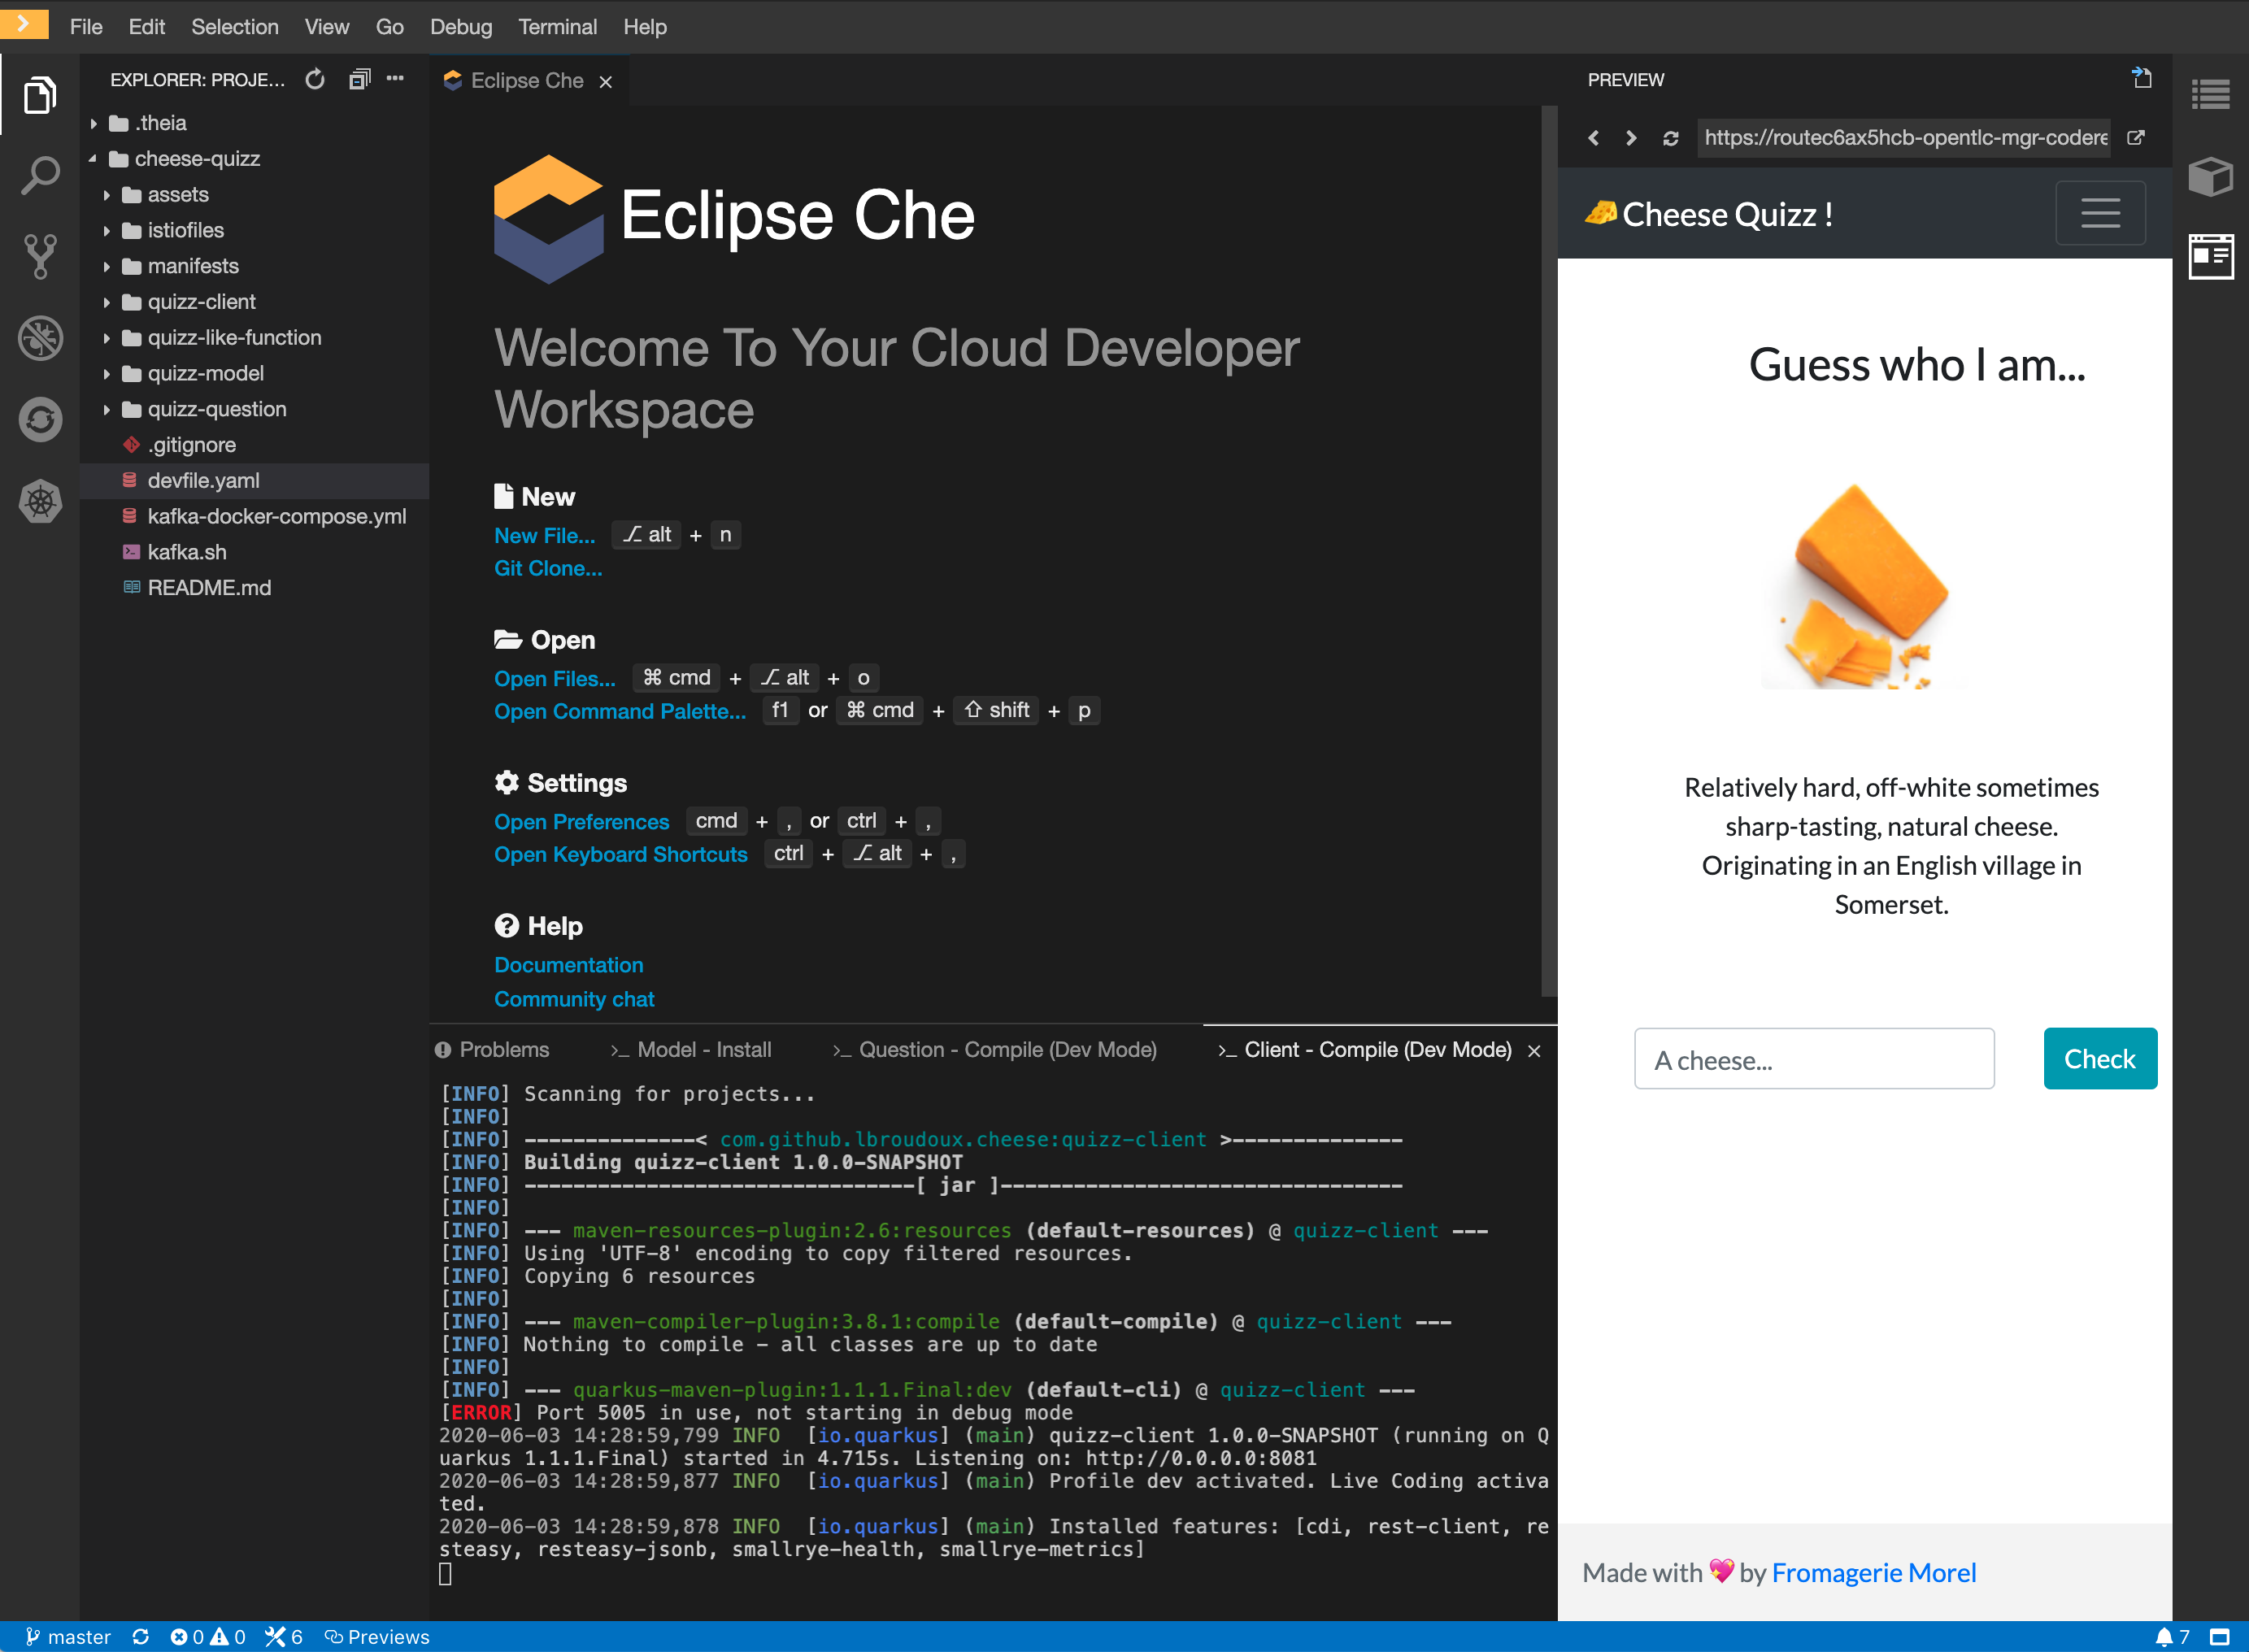The width and height of the screenshot is (2249, 1652).
Task: Click the A cheese... input field
Action: 1813,1059
